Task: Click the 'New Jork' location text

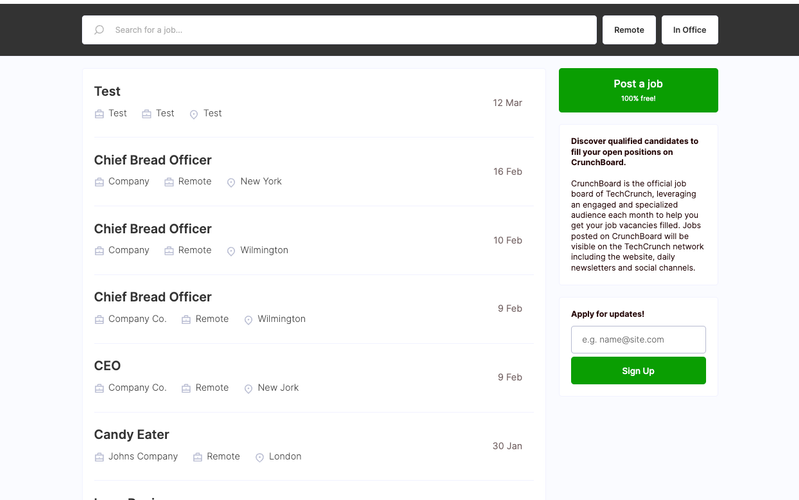Action: (x=278, y=388)
